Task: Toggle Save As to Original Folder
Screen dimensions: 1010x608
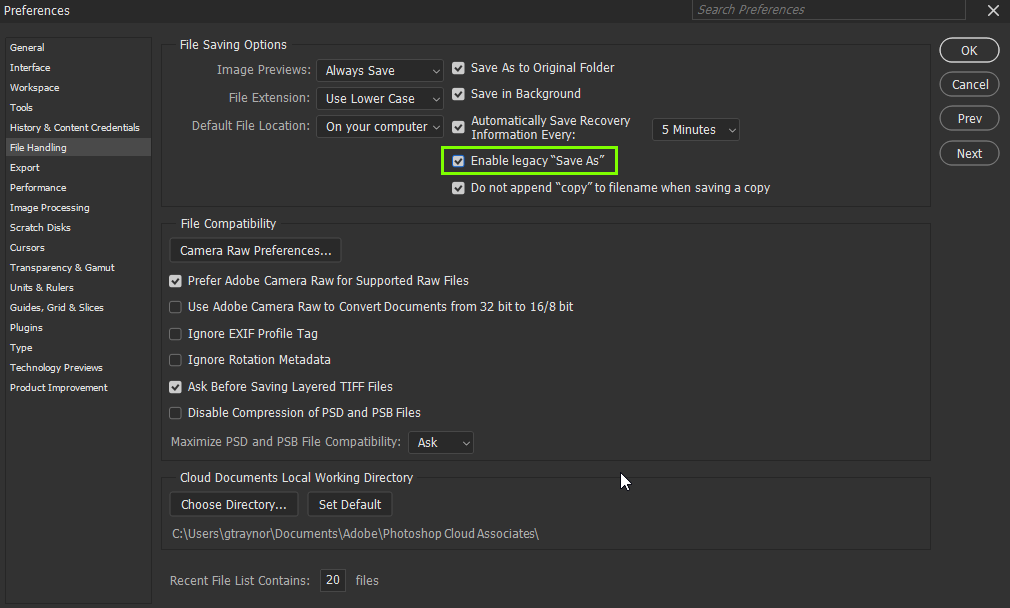Action: 458,68
